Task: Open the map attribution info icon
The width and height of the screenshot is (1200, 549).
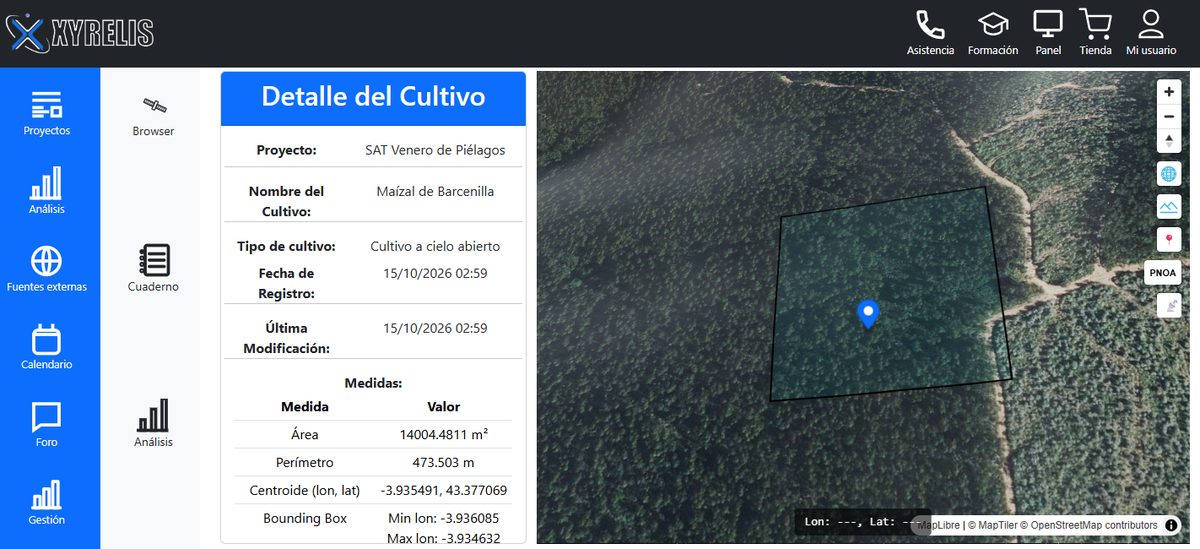Action: pyautogui.click(x=1171, y=525)
